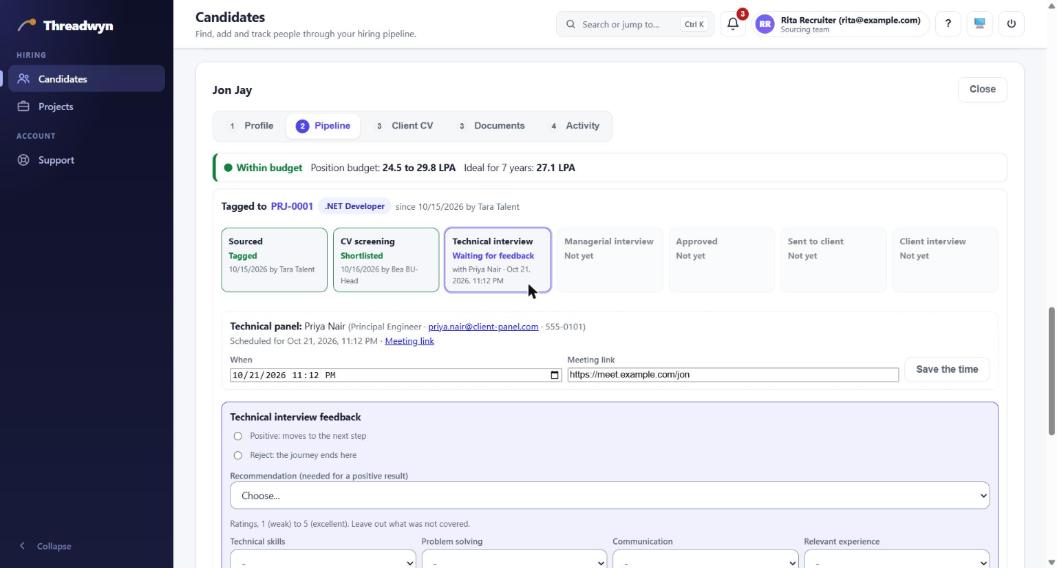
Task: Select Positive: moves to the next step
Action: point(237,436)
